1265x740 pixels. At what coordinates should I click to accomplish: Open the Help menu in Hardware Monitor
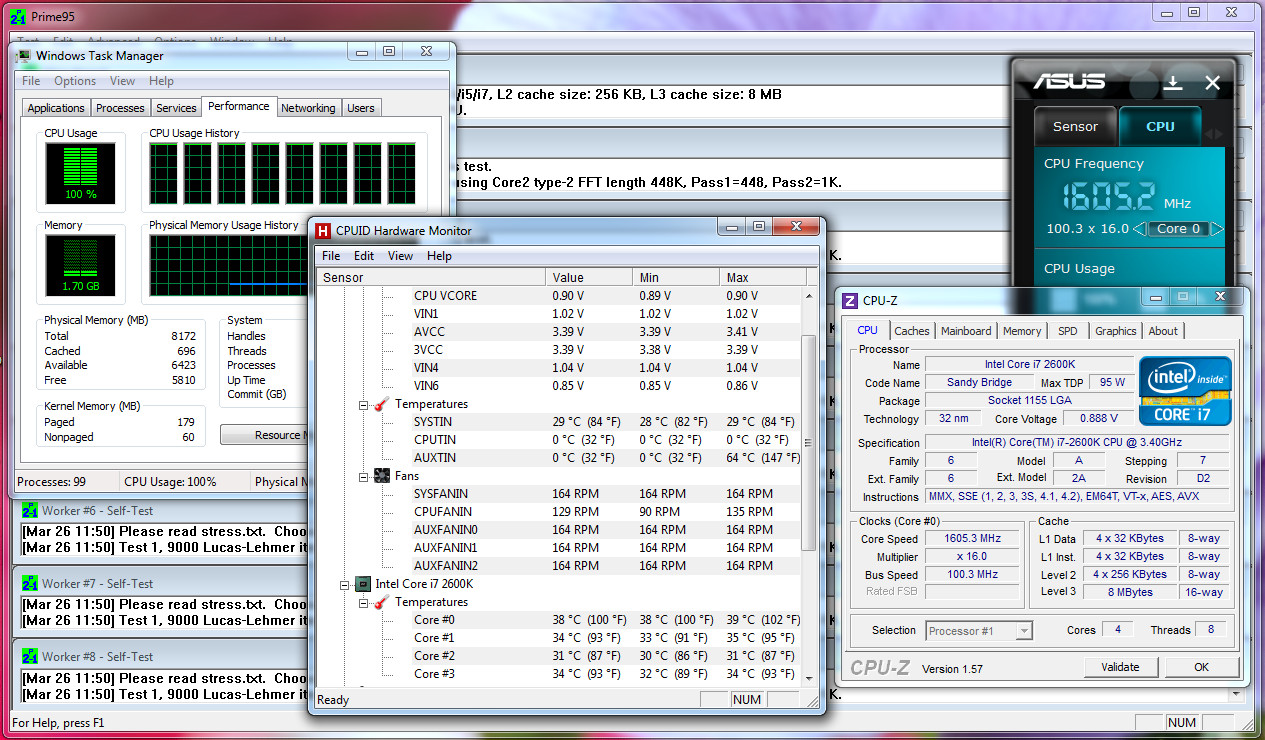coord(439,256)
